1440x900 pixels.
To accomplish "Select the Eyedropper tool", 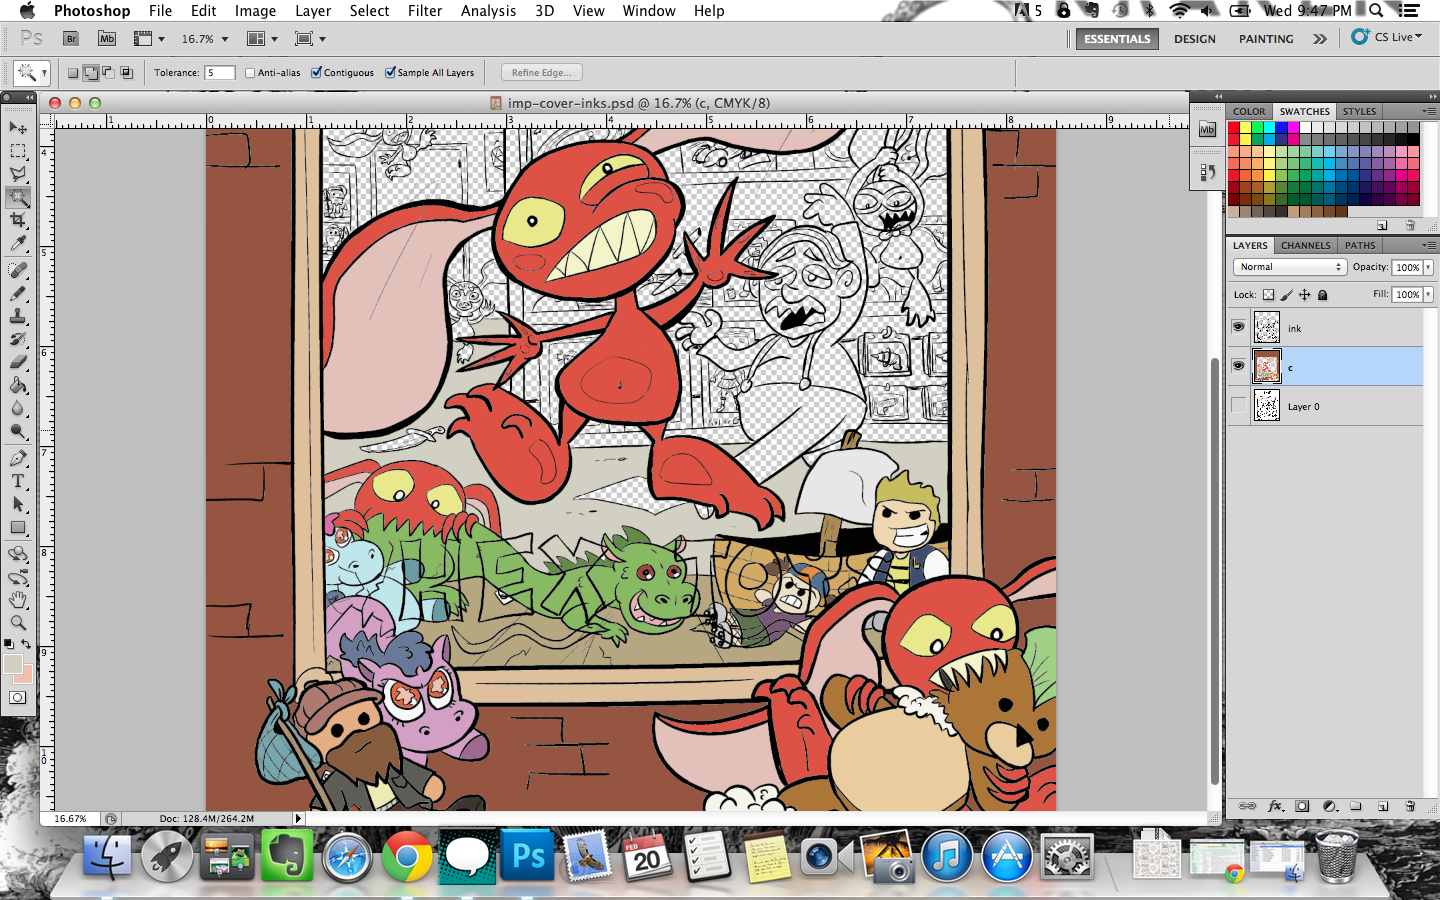I will tap(18, 244).
